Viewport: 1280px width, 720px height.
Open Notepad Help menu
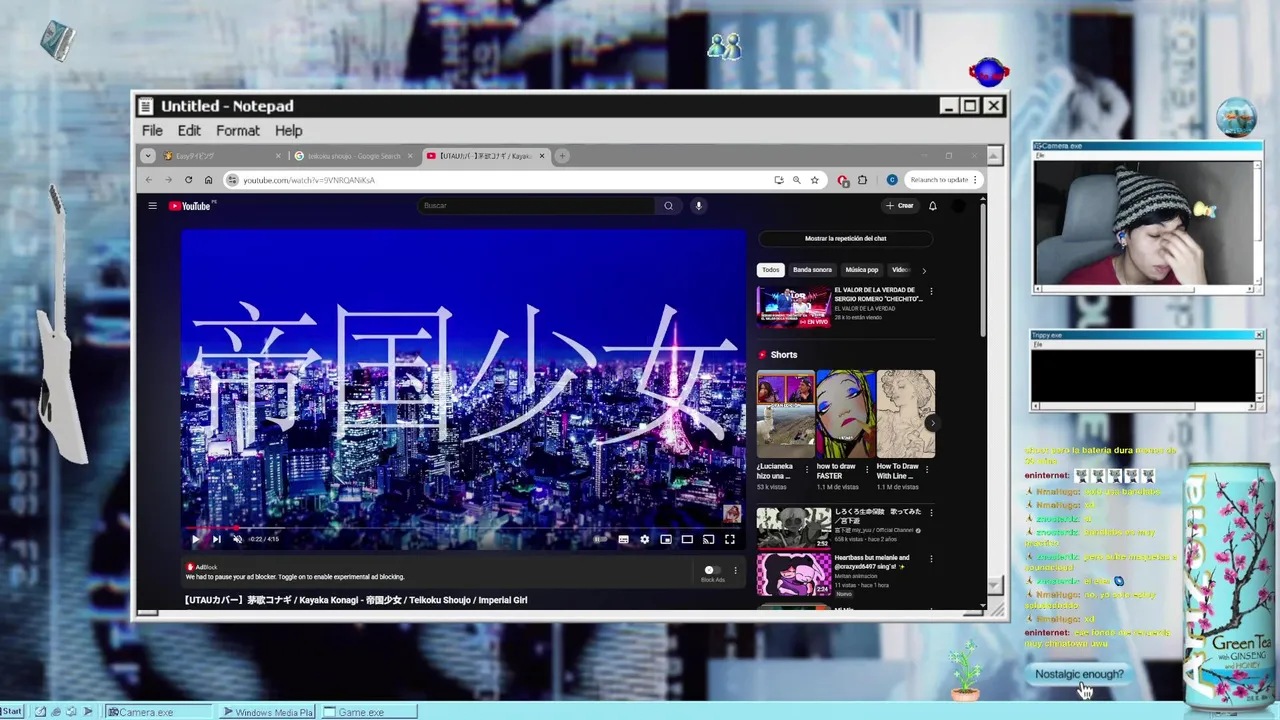click(x=288, y=131)
